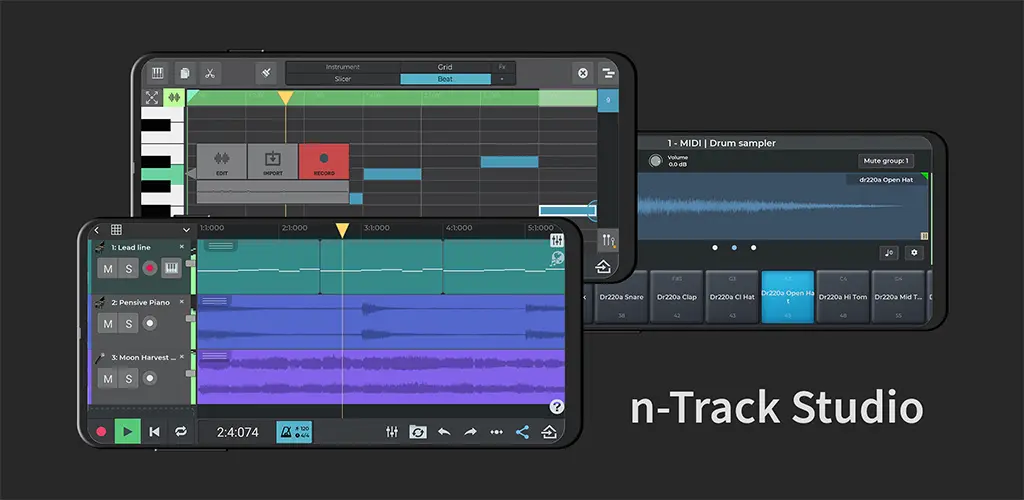Screen dimensions: 1024x500
Task: Click the red RECORD button
Action: click(x=324, y=161)
